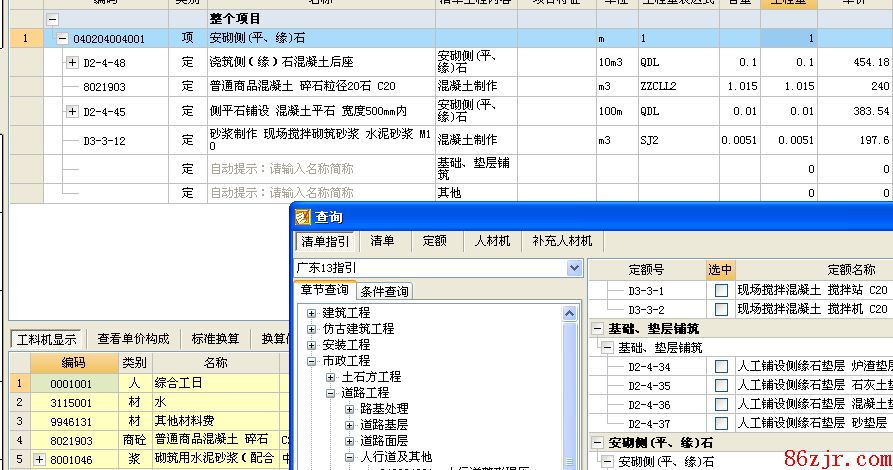Click the tree panel scrollbar up arrow

570,314
